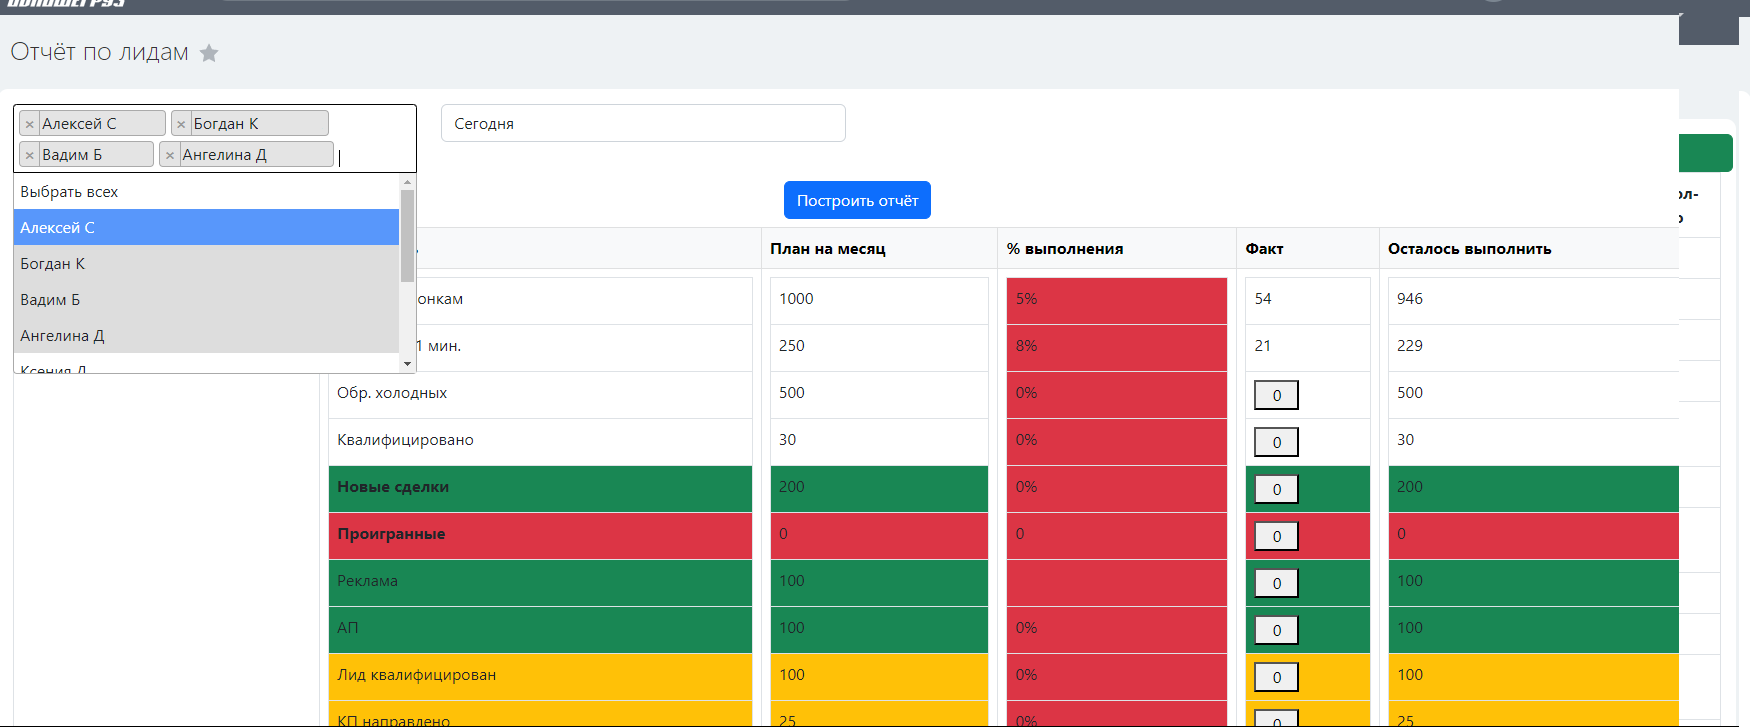Image resolution: width=1750 pixels, height=727 pixels.
Task: Click the Проигранные row label
Action: [x=391, y=534]
